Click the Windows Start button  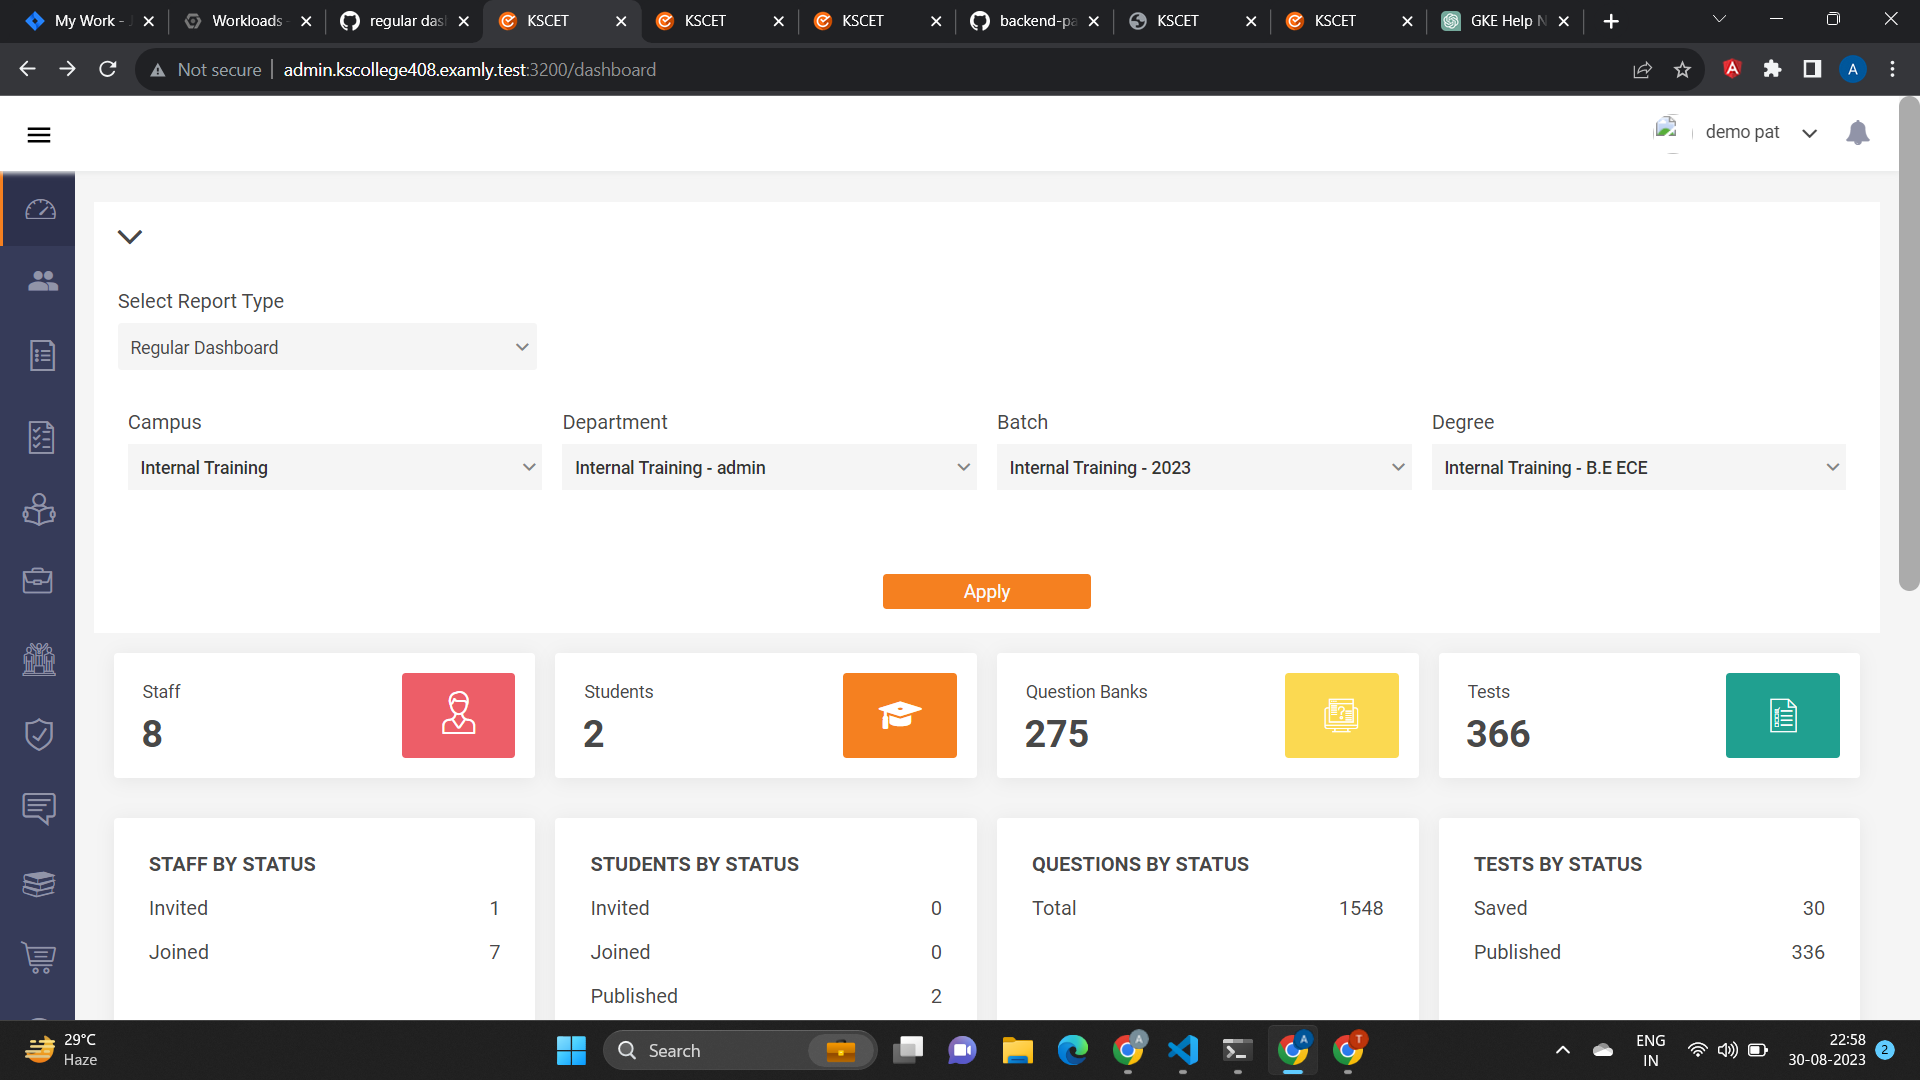coord(571,1050)
